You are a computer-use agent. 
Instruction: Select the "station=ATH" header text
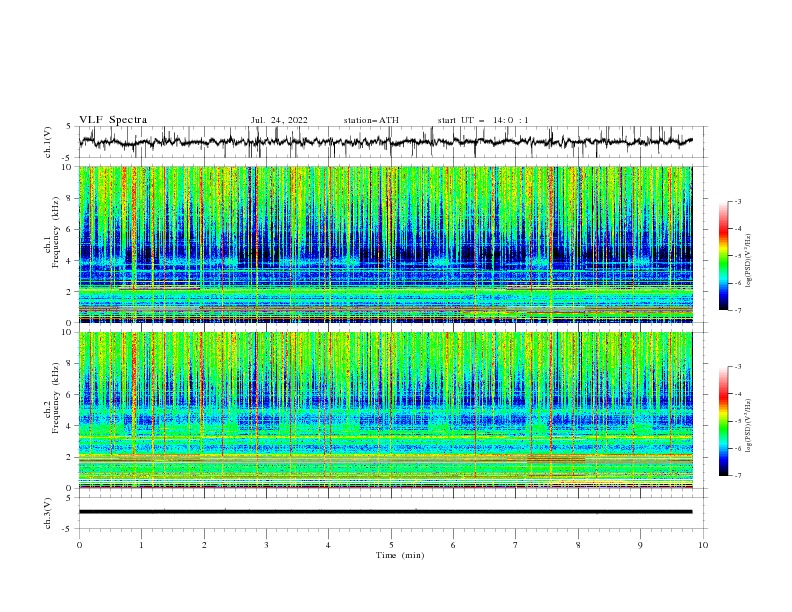pos(371,120)
